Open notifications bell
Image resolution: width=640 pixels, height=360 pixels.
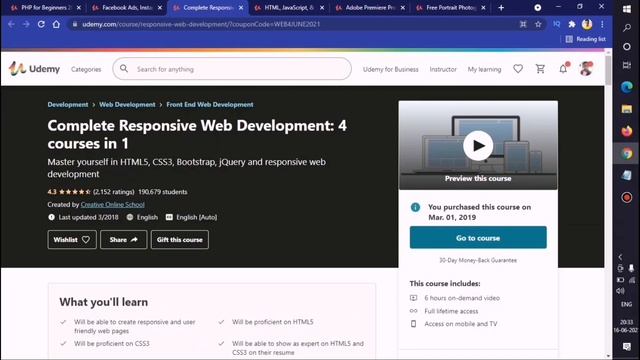[563, 69]
